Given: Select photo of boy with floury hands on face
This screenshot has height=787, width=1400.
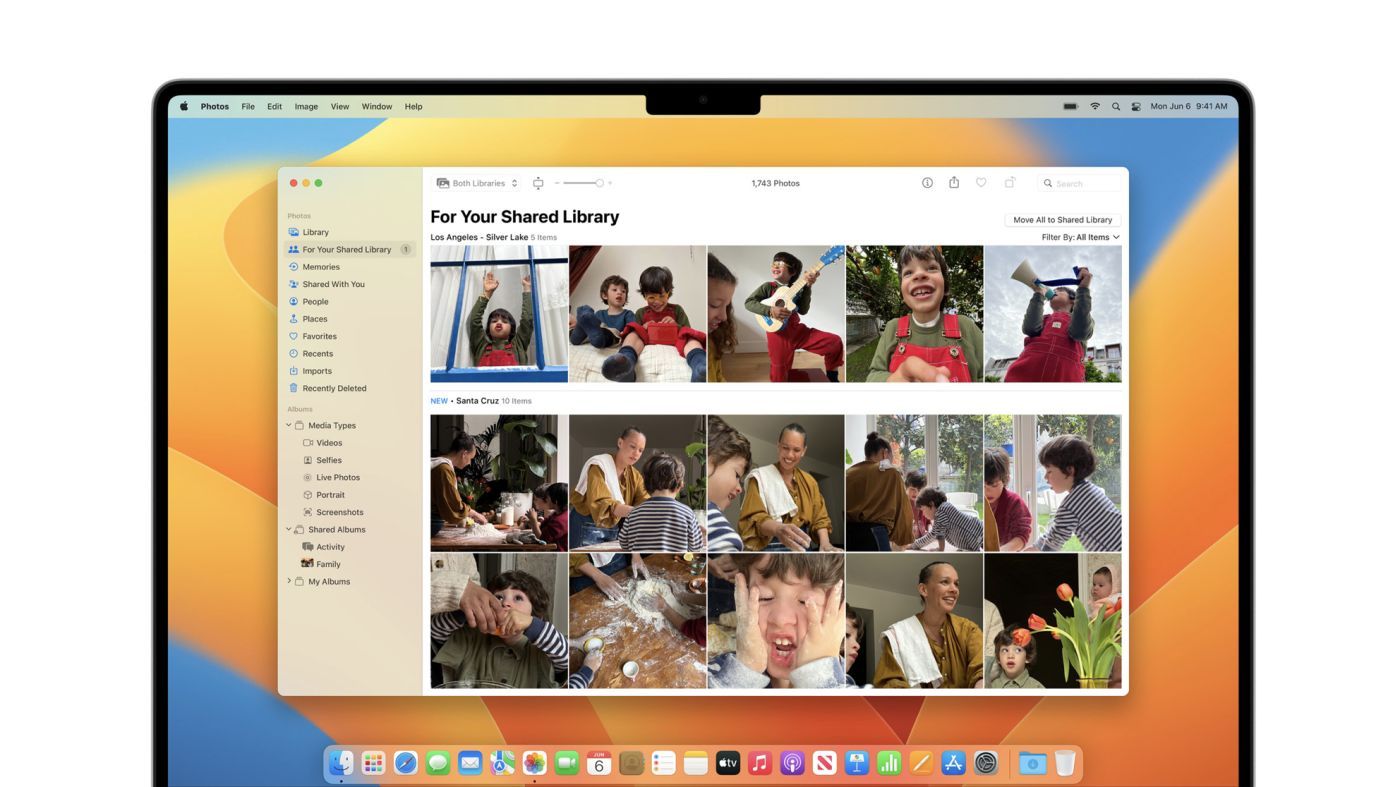Looking at the screenshot, I should coord(776,621).
